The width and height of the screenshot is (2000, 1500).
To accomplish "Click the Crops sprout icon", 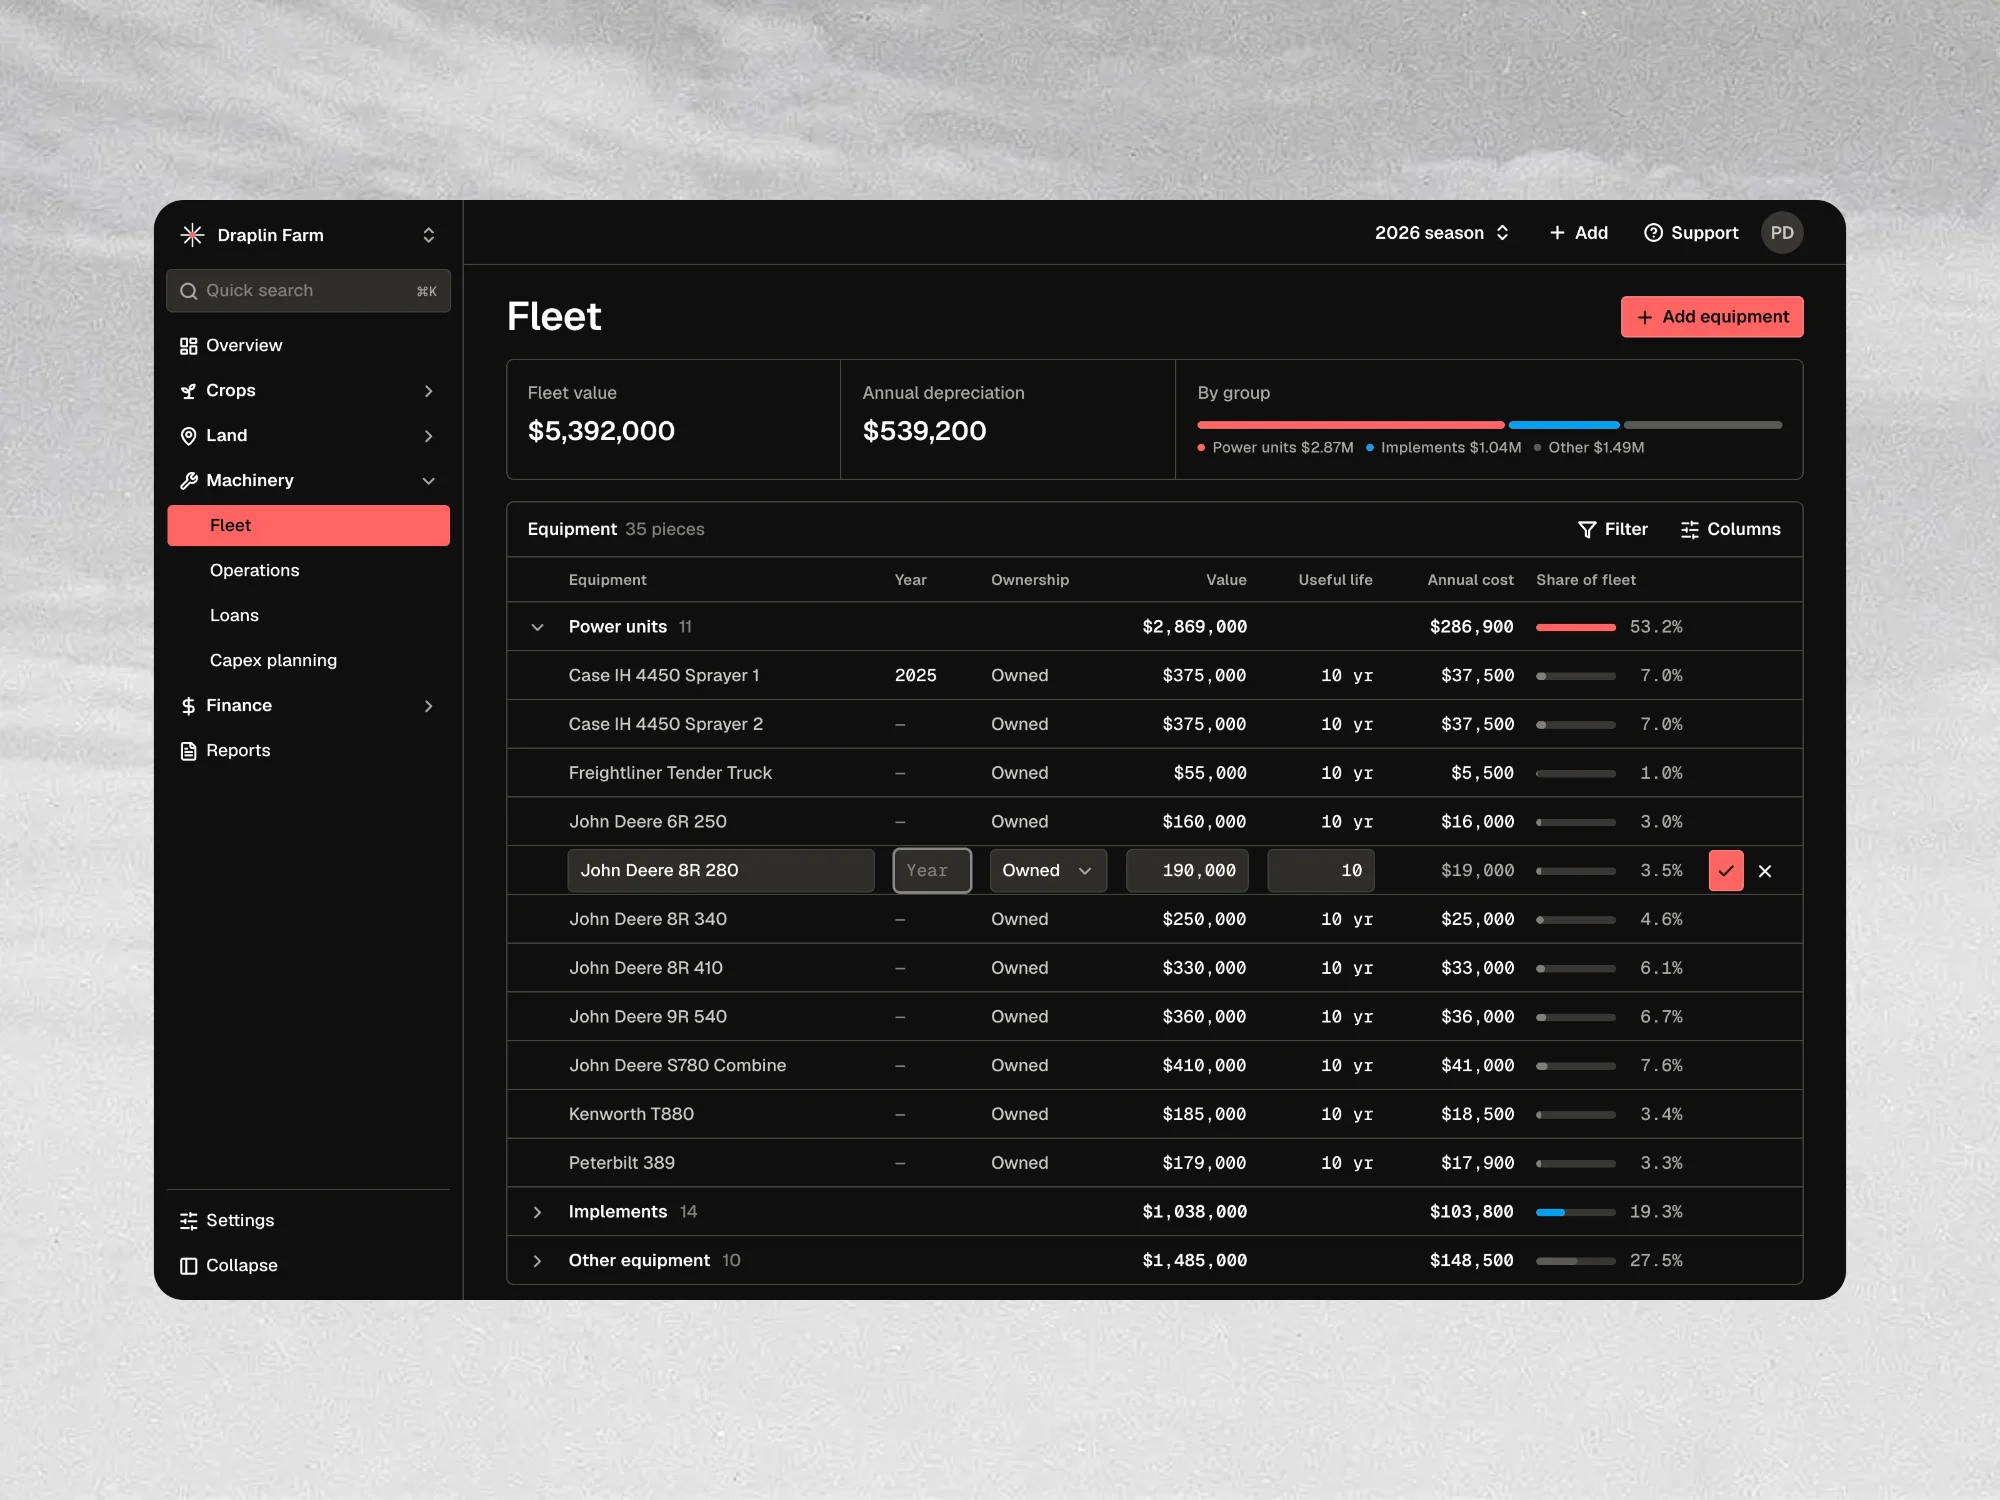I will tap(188, 391).
